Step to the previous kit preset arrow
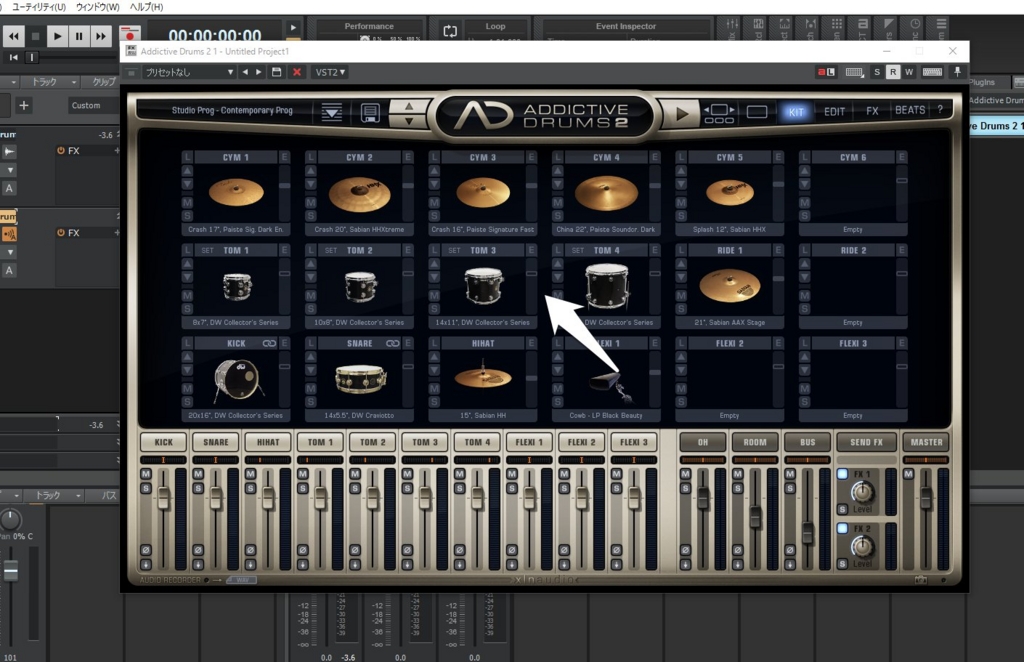This screenshot has width=1024, height=662. pos(409,106)
